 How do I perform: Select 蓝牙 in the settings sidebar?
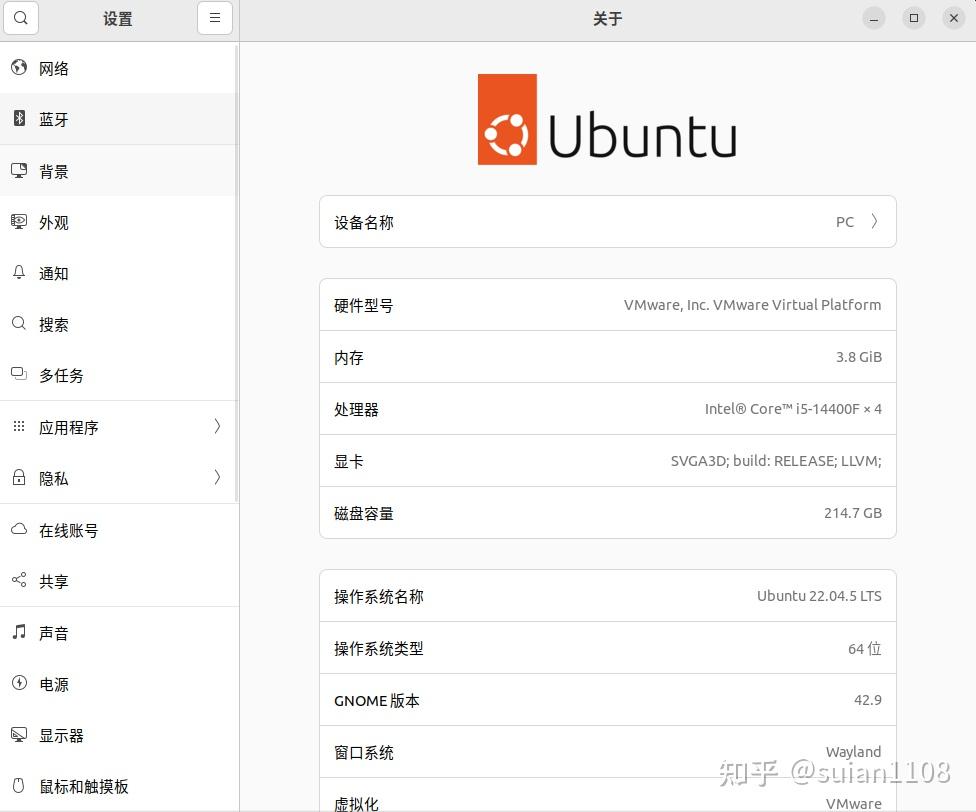tap(118, 119)
